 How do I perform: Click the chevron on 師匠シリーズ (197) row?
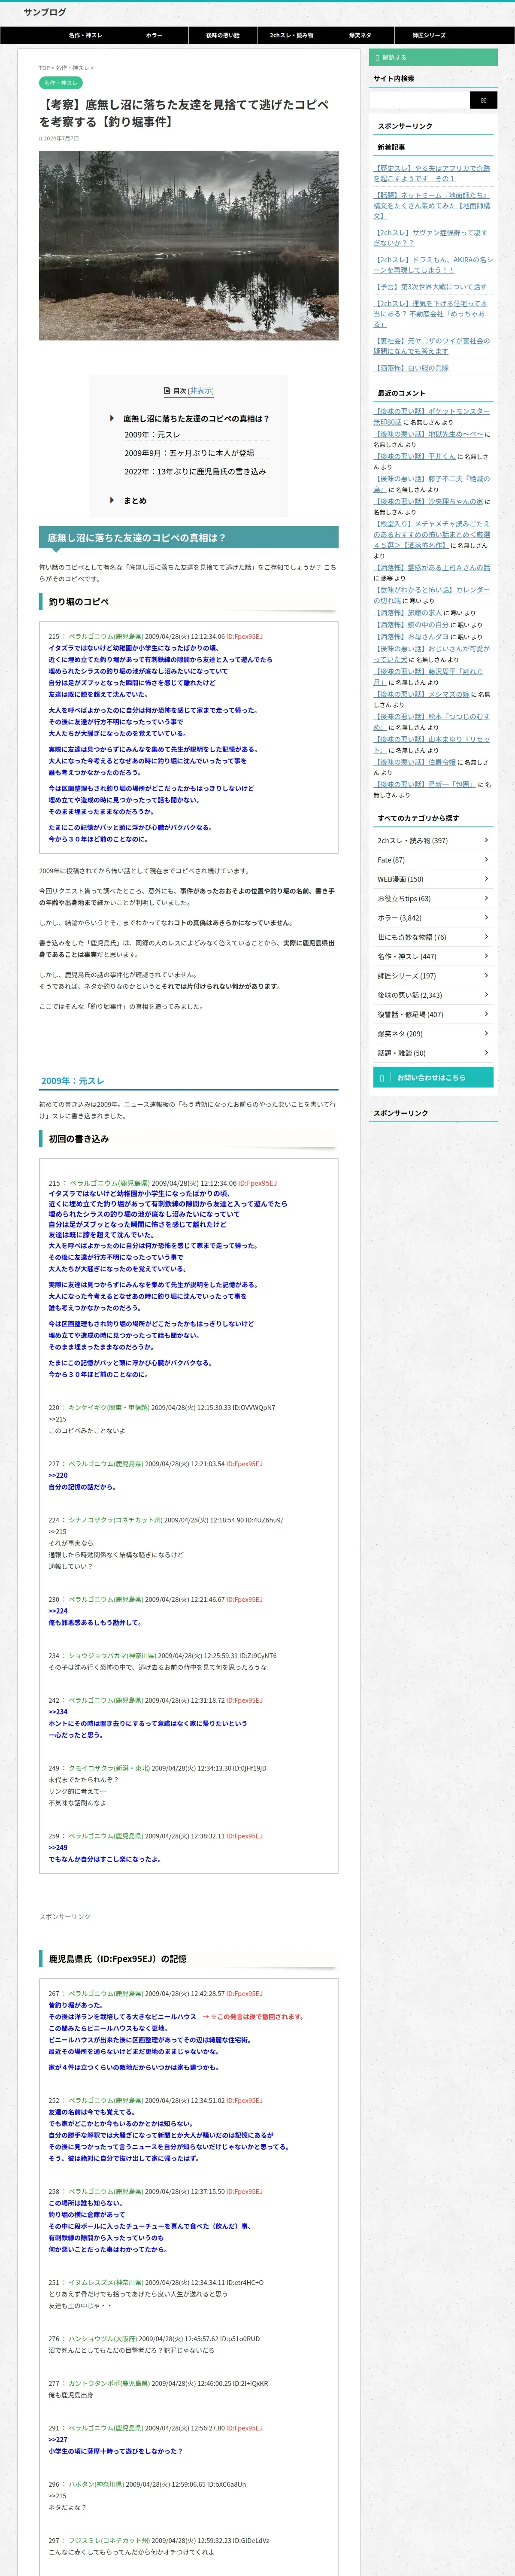coord(487,976)
